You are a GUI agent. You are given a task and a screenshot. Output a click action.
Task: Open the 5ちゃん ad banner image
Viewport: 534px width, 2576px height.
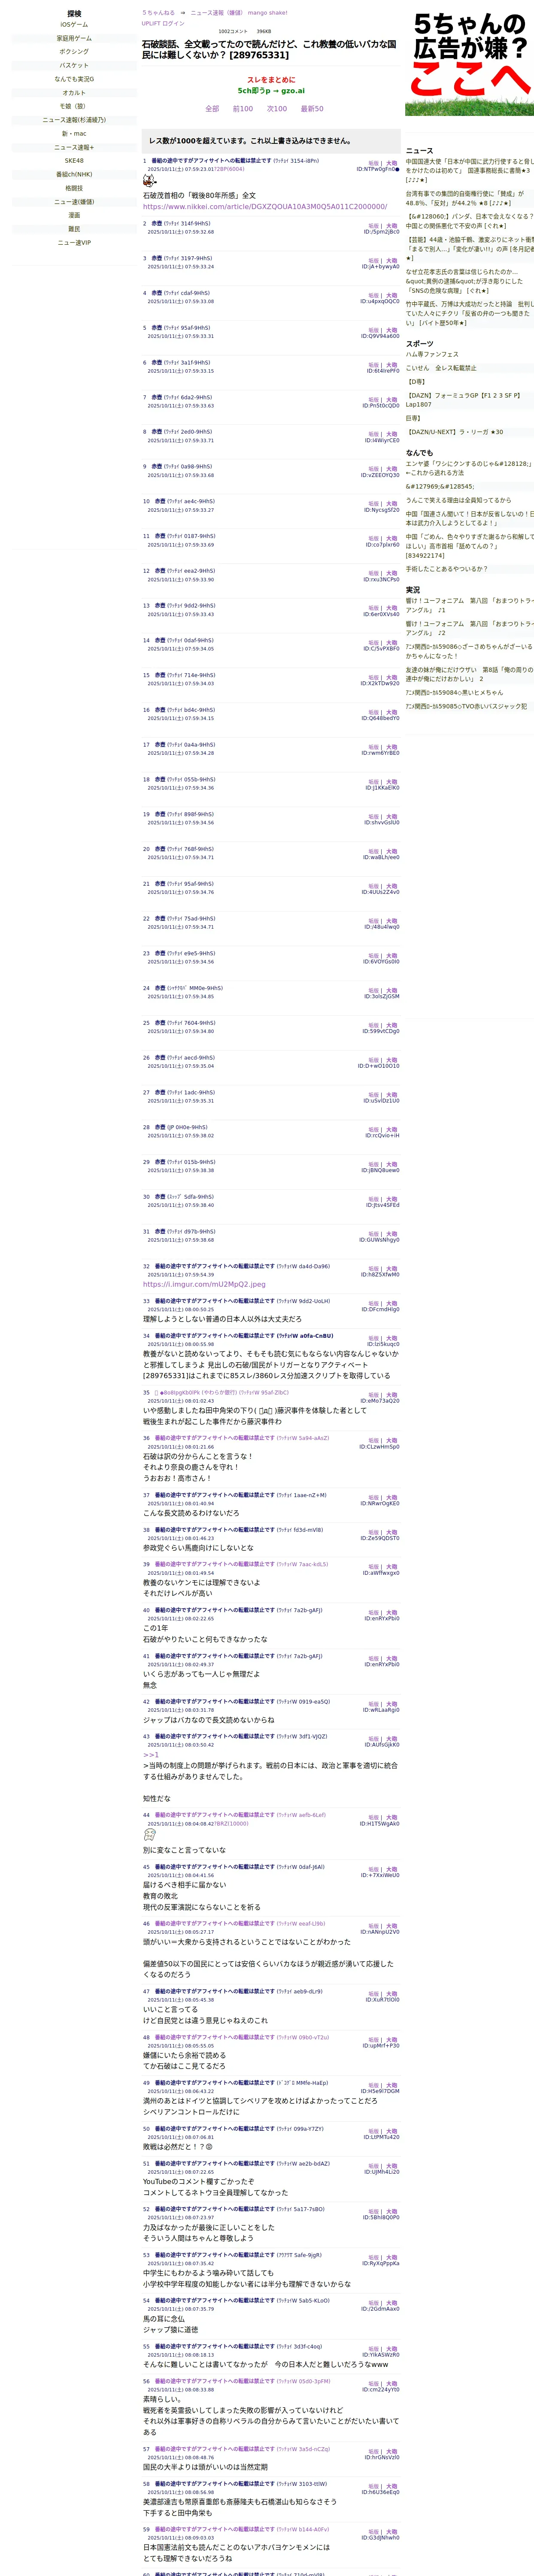pos(469,63)
